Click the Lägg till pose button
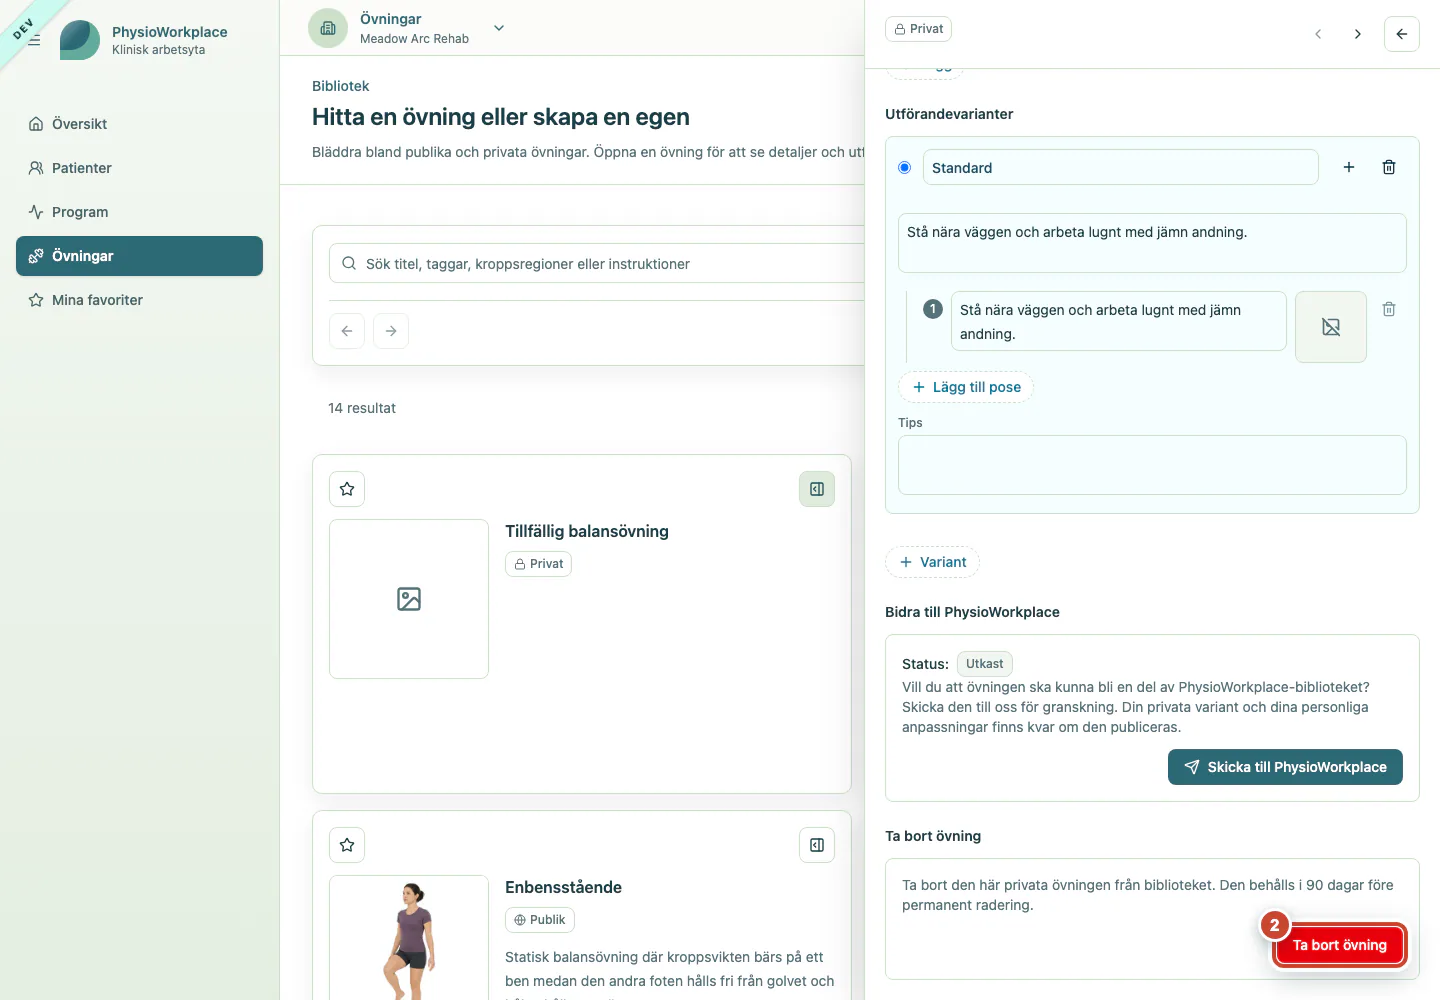This screenshot has height=1000, width=1440. point(966,387)
